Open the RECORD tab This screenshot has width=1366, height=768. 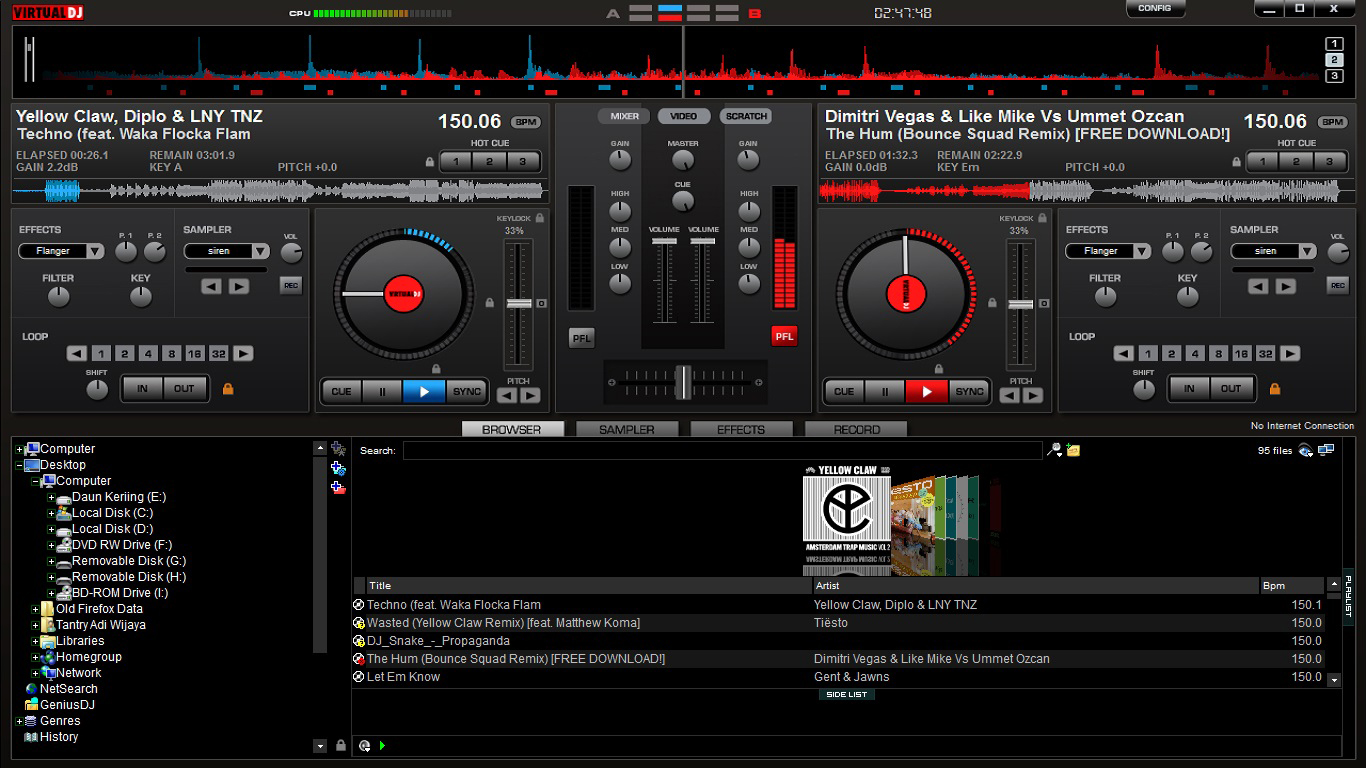coord(857,429)
